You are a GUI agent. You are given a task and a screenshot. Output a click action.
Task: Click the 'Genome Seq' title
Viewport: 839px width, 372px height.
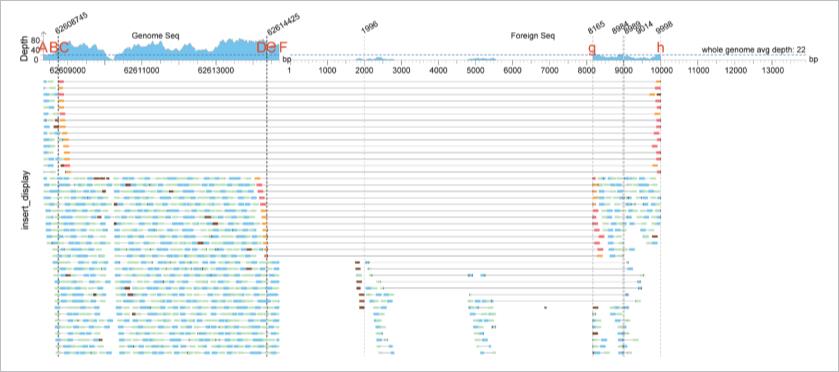(155, 35)
